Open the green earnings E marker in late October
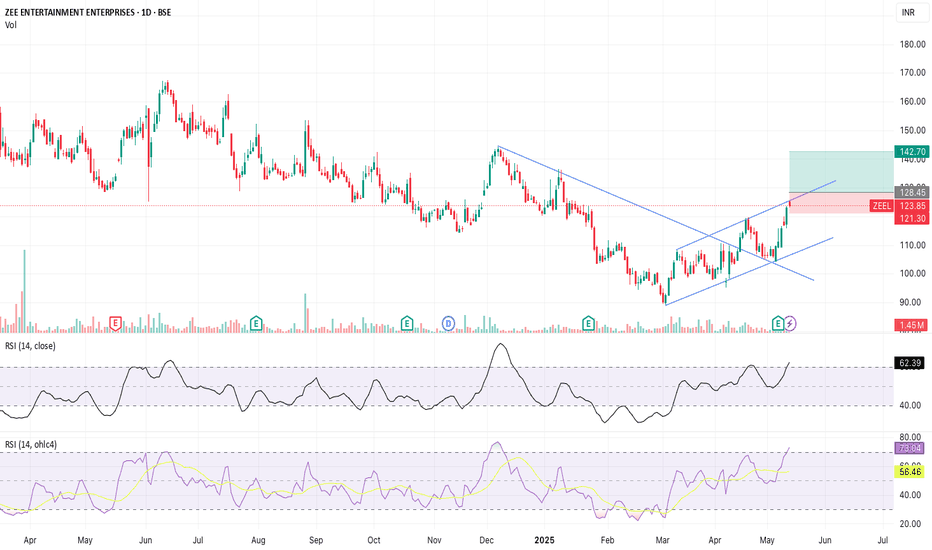 [407, 323]
